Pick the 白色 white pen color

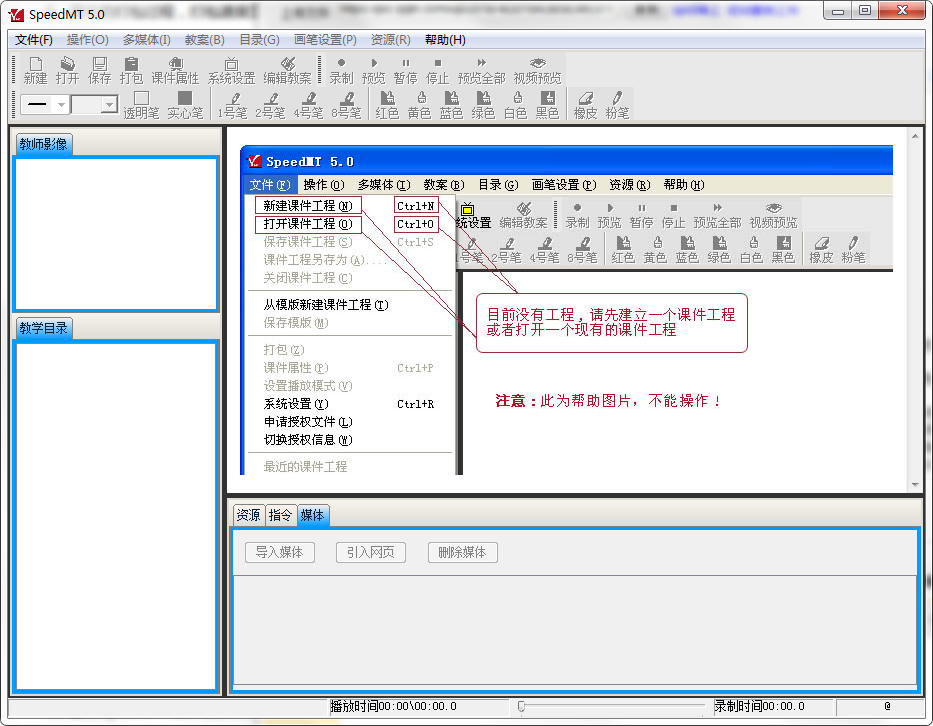pos(515,105)
